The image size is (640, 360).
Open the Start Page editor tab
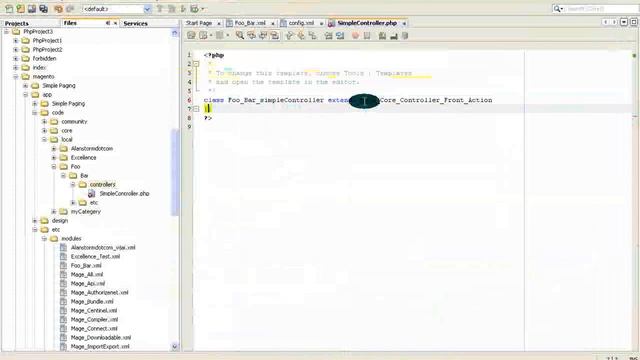[199, 23]
